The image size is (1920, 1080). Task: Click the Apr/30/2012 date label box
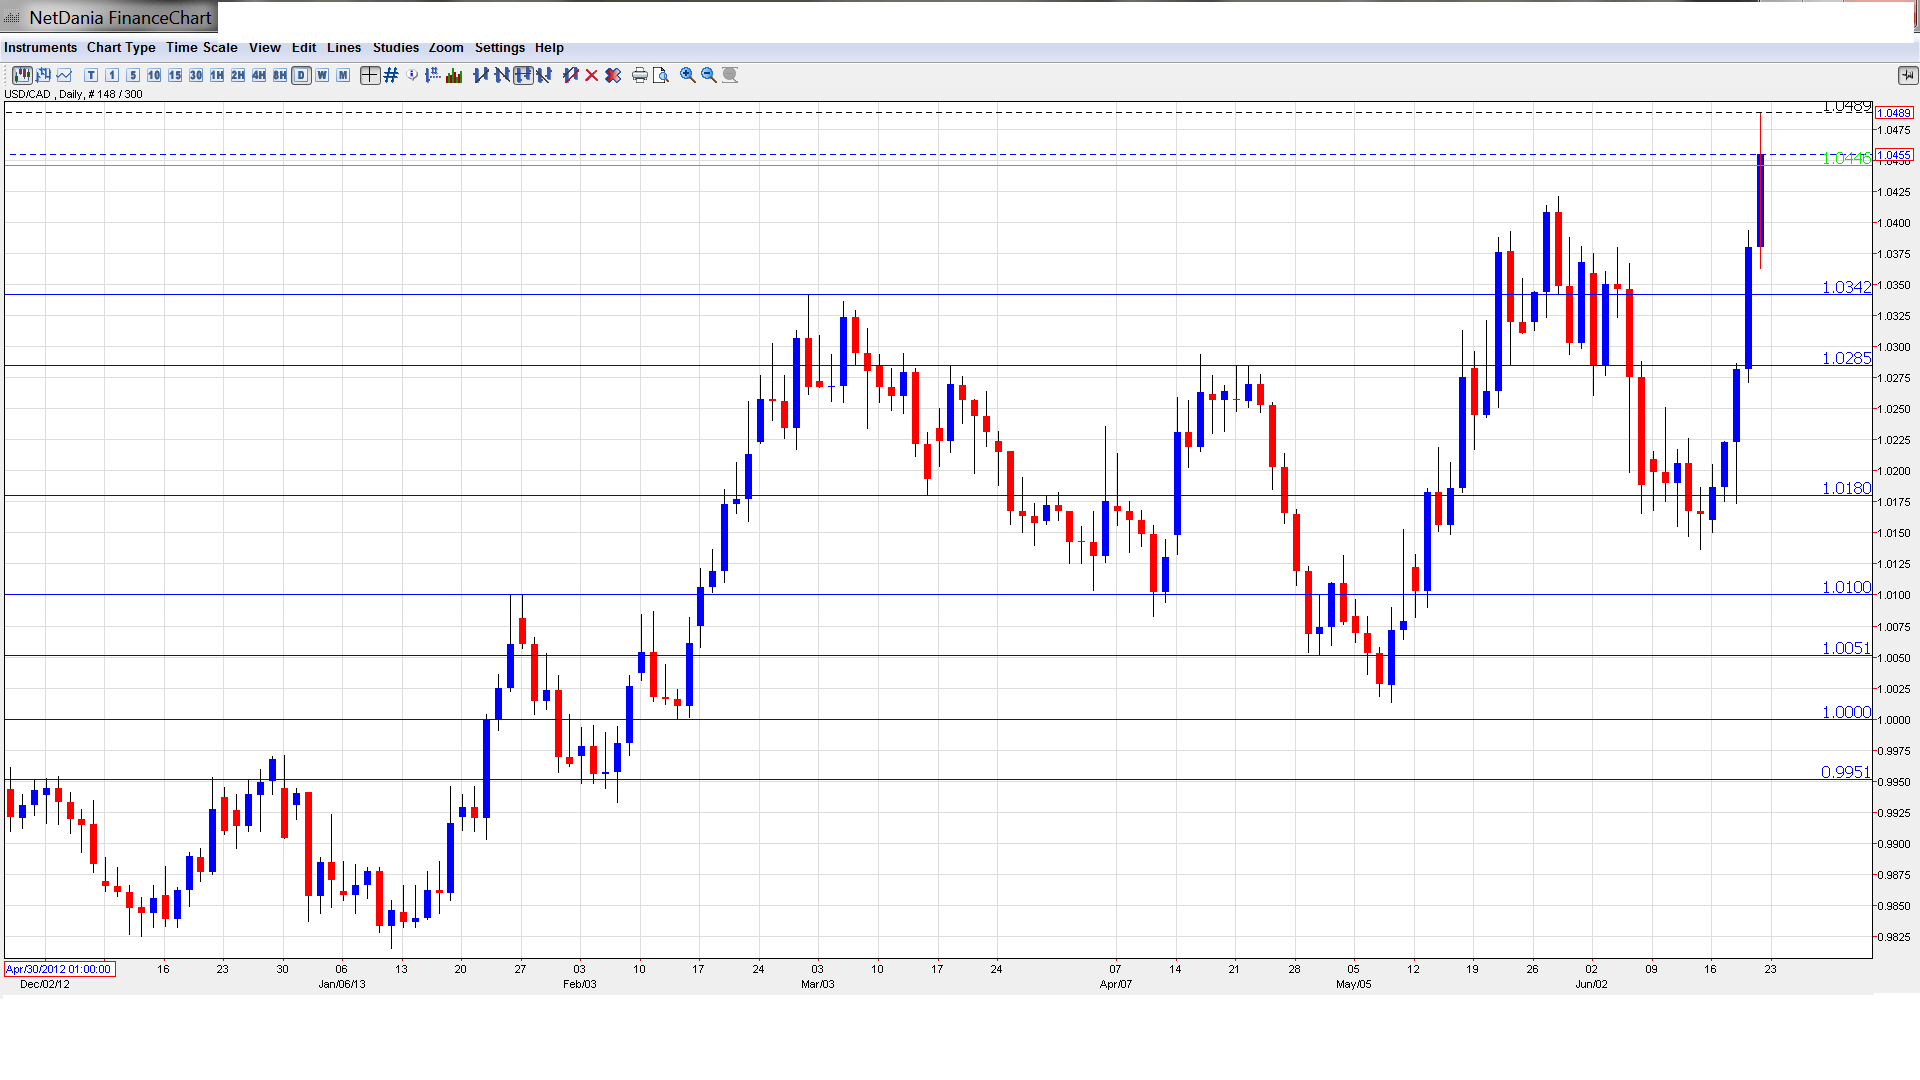point(59,969)
